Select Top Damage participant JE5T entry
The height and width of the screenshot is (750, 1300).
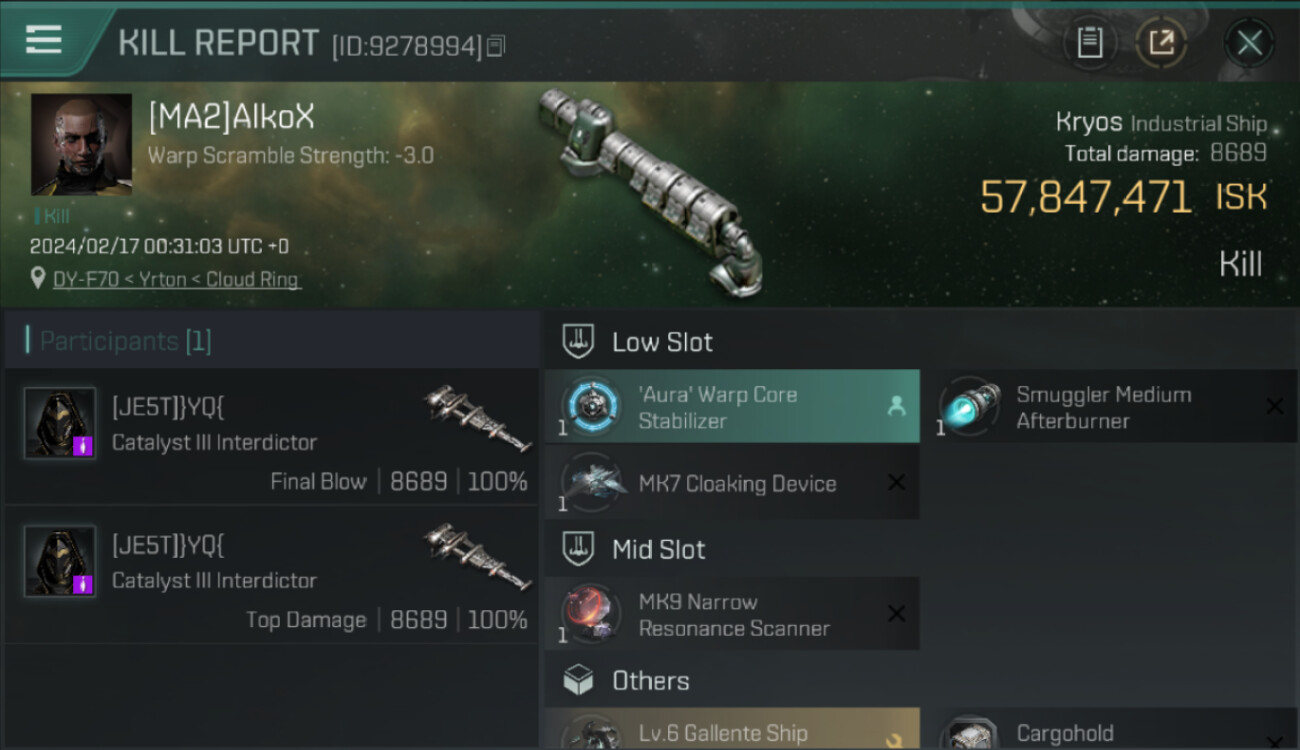click(x=271, y=575)
